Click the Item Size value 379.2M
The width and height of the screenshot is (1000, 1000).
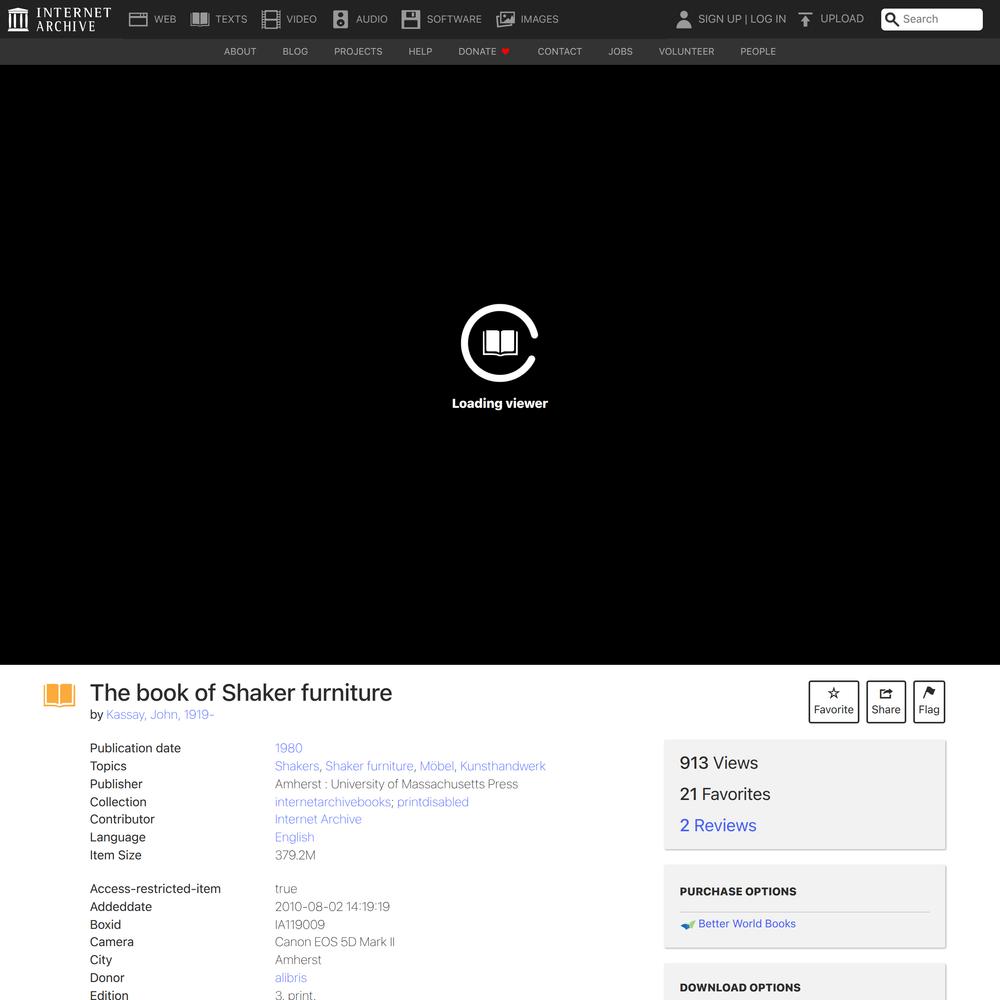click(x=295, y=855)
